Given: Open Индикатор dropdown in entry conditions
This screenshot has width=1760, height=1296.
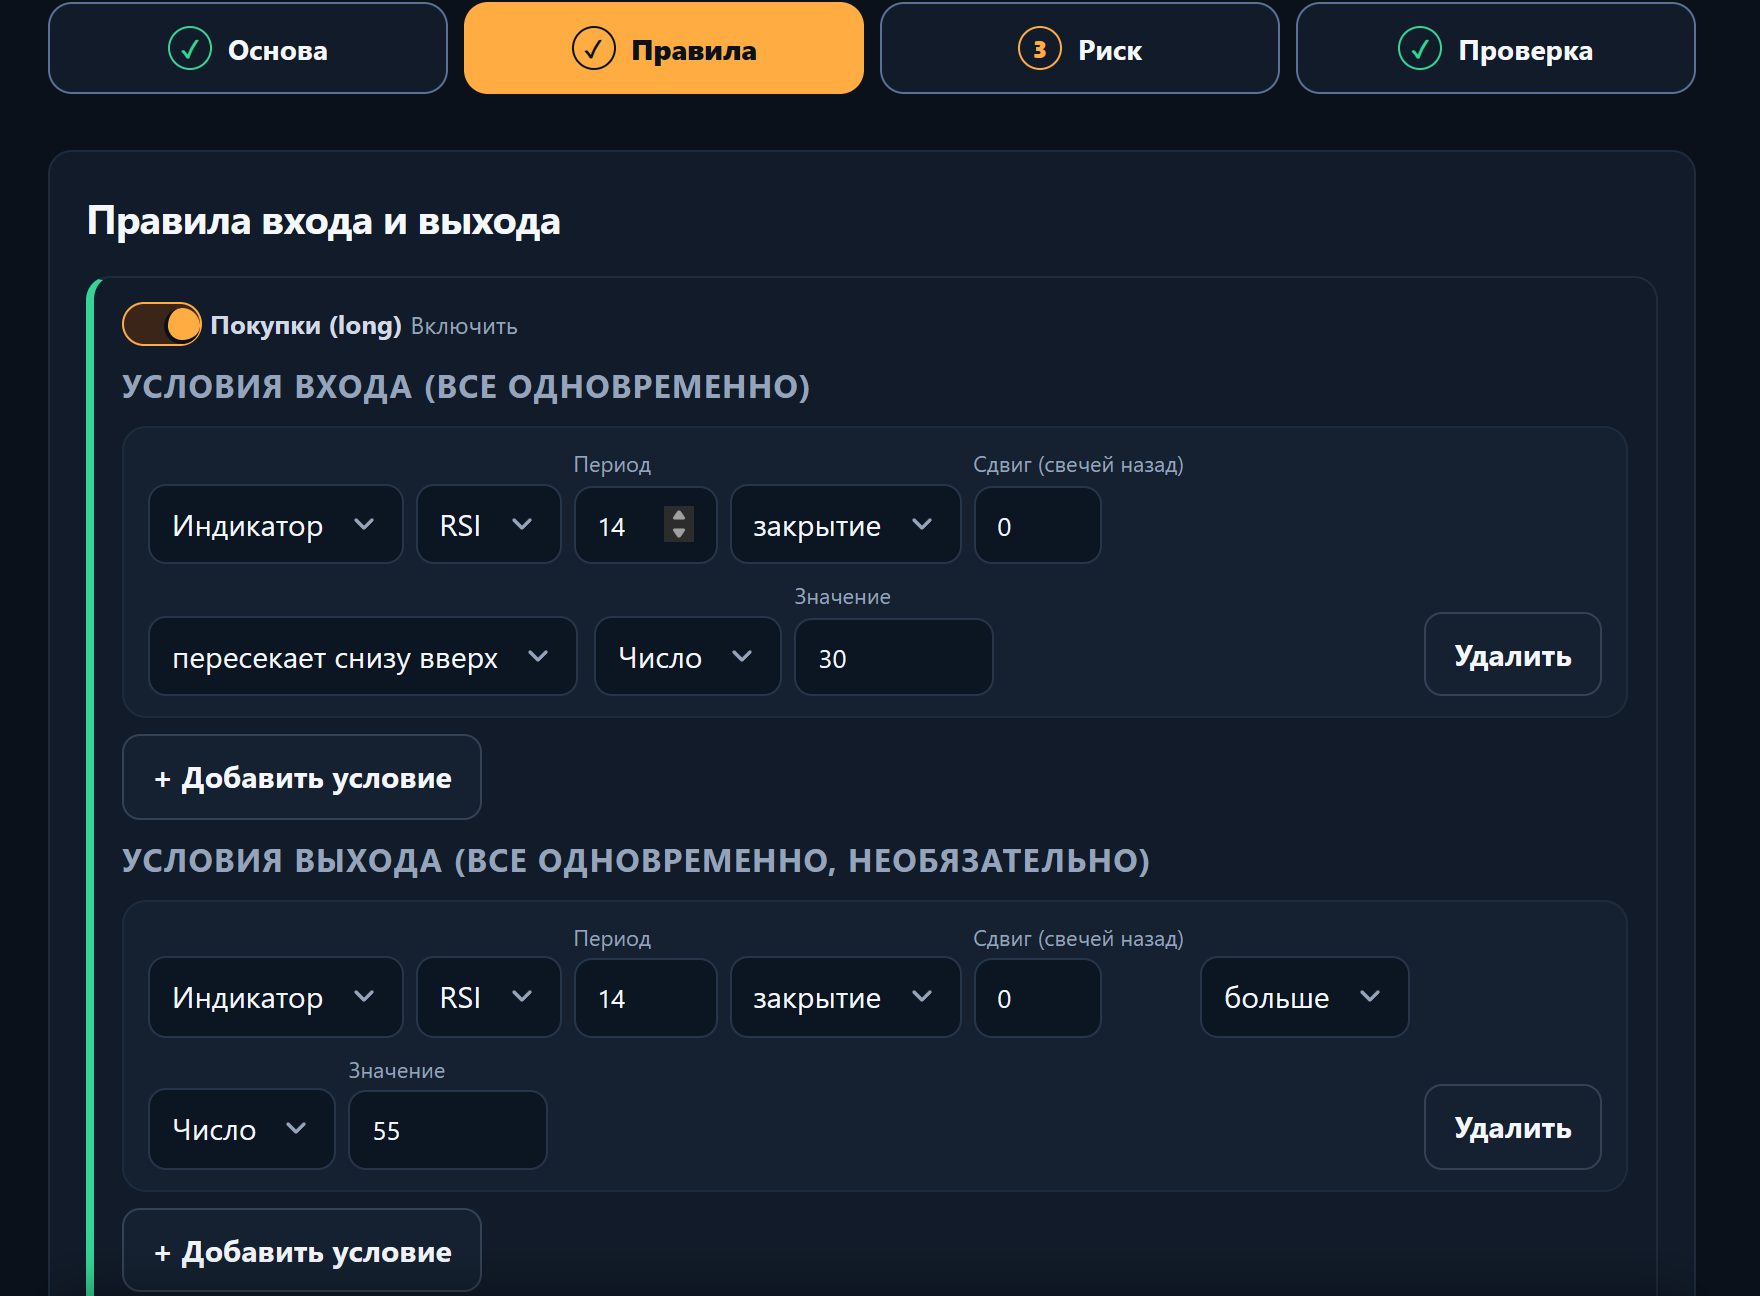Looking at the screenshot, I should pyautogui.click(x=276, y=525).
